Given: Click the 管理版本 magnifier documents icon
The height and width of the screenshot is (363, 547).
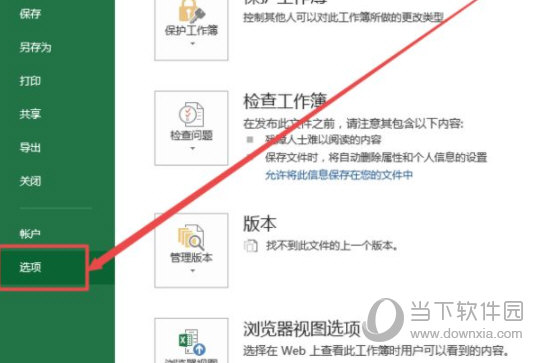Looking at the screenshot, I should click(191, 236).
